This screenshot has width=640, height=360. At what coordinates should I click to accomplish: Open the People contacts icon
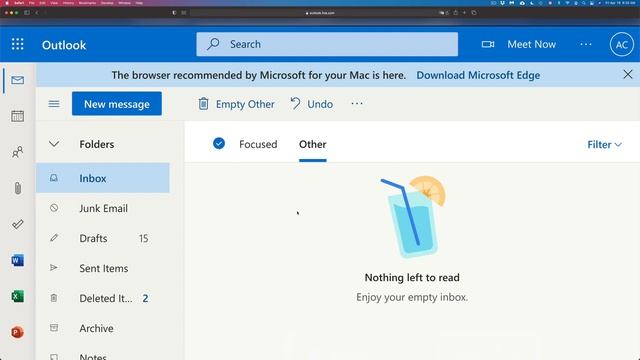(x=18, y=152)
